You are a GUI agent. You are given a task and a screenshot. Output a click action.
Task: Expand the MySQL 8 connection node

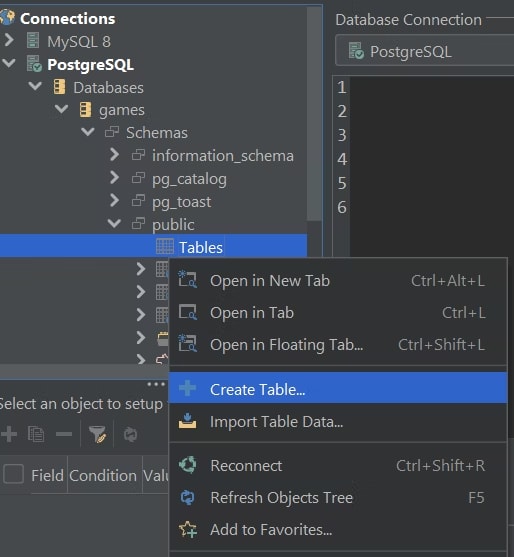coord(9,40)
